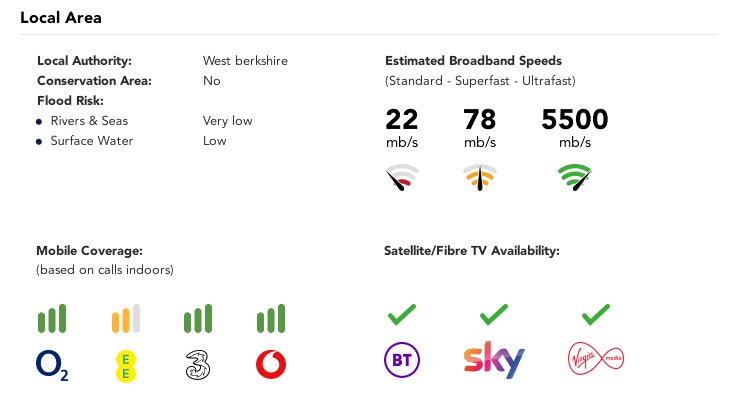Click the Local Area section heading
The width and height of the screenshot is (732, 396).
[x=61, y=18]
